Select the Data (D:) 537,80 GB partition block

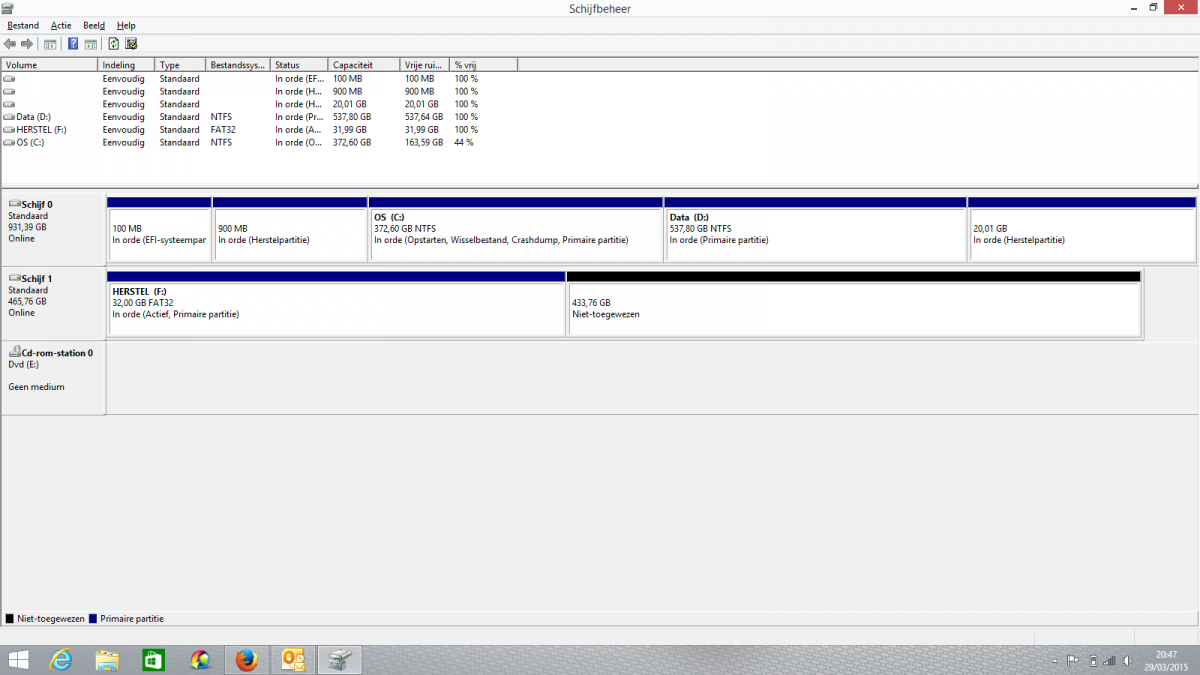[815, 229]
